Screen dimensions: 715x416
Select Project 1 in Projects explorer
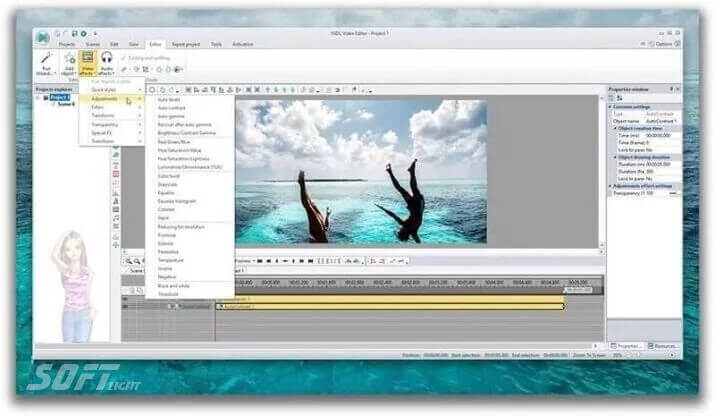[x=60, y=98]
